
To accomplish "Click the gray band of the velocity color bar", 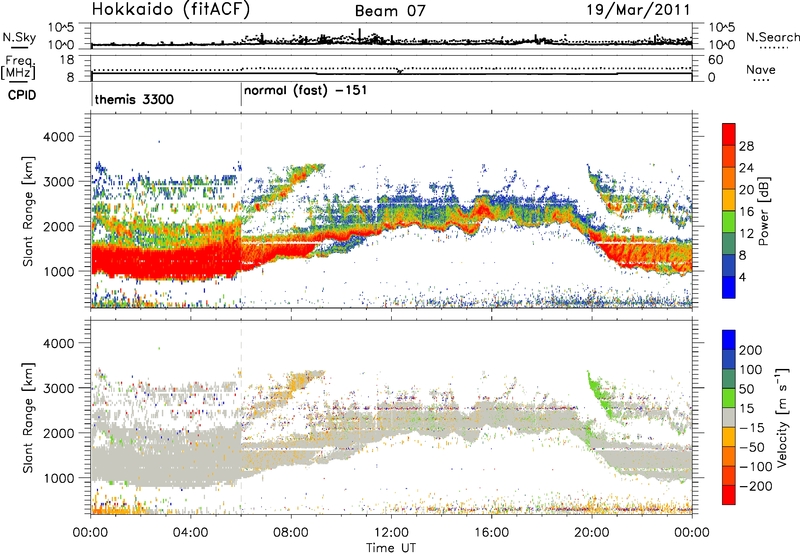I will [x=729, y=417].
